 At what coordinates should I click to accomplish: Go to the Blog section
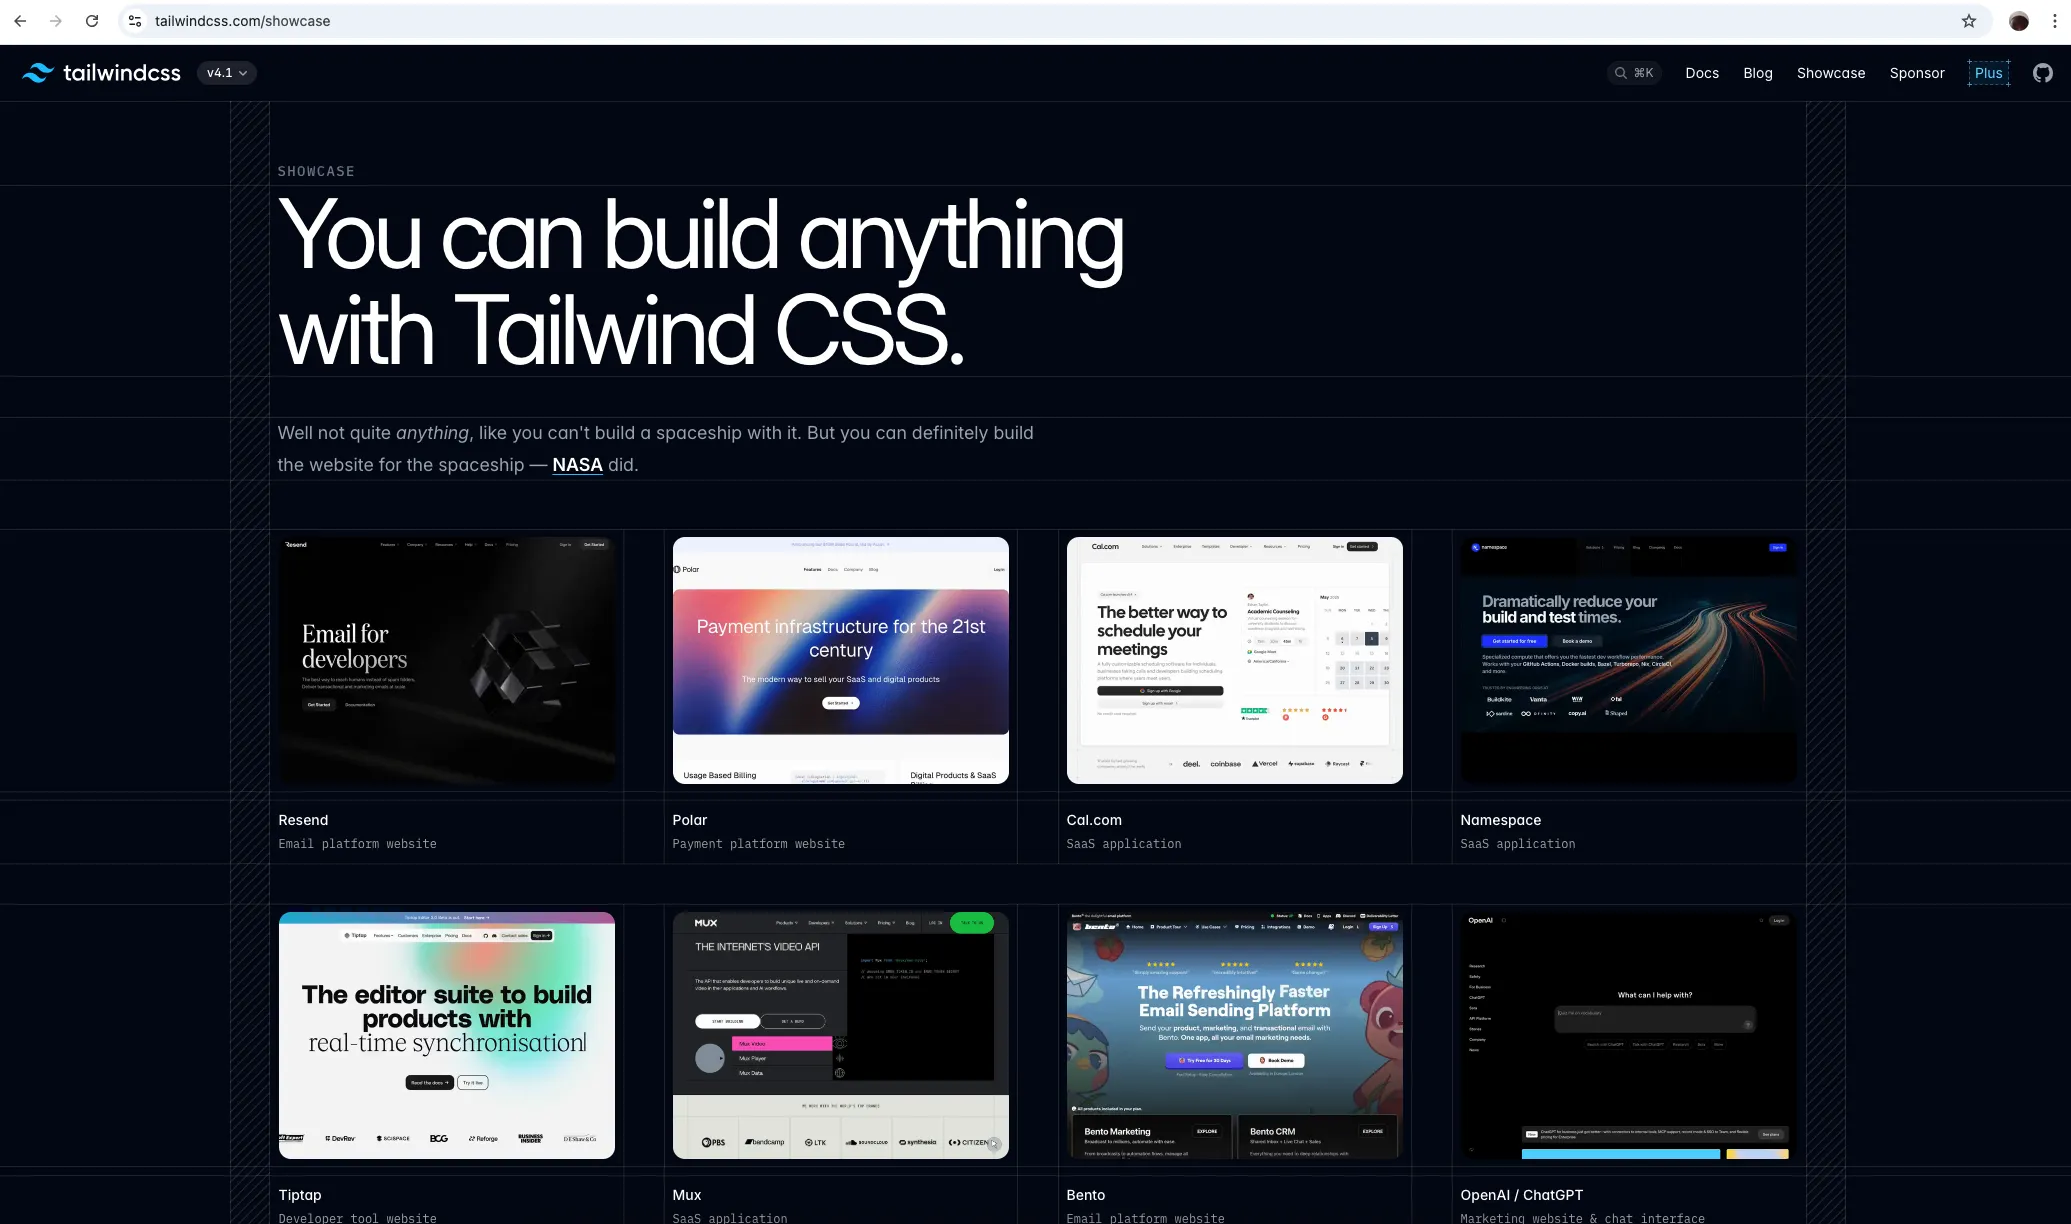point(1757,72)
